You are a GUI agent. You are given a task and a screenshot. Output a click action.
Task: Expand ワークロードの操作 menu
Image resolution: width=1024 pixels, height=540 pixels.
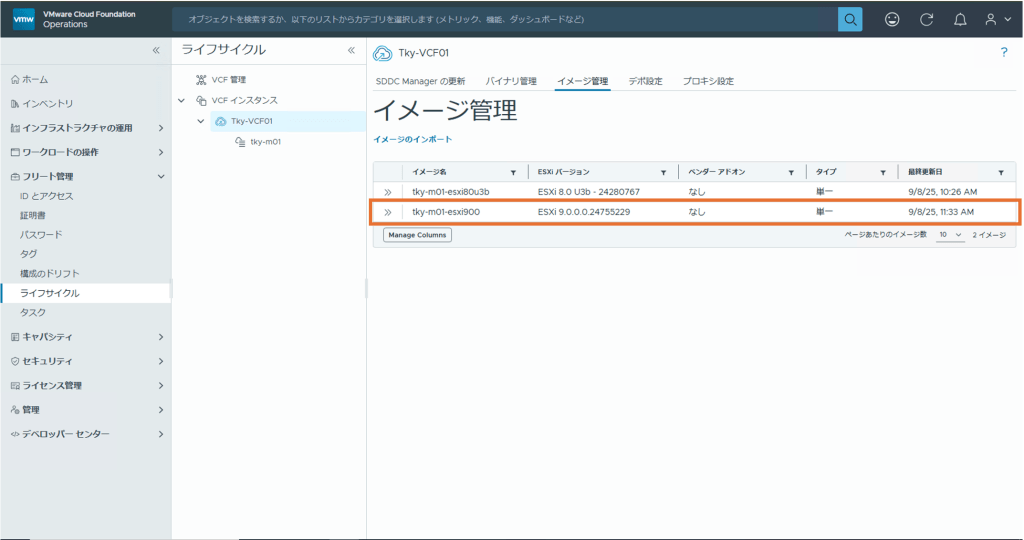[161, 152]
